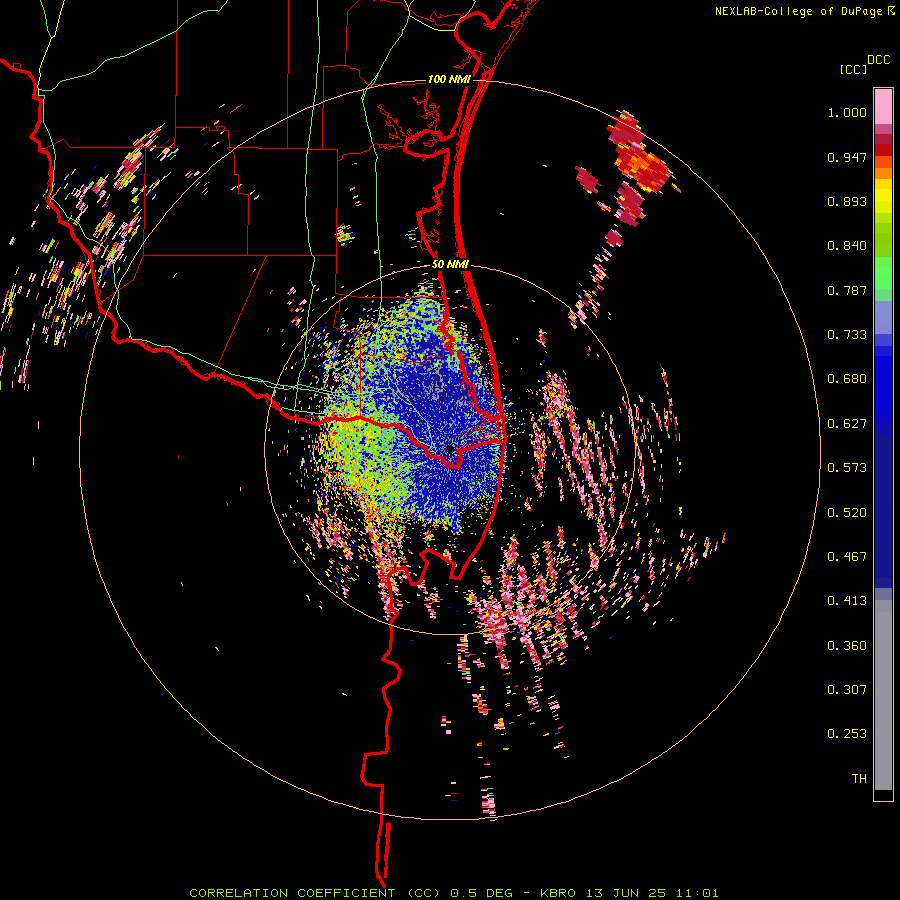The height and width of the screenshot is (900, 900).
Task: Click the 0.307 scale value
Action: (847, 690)
